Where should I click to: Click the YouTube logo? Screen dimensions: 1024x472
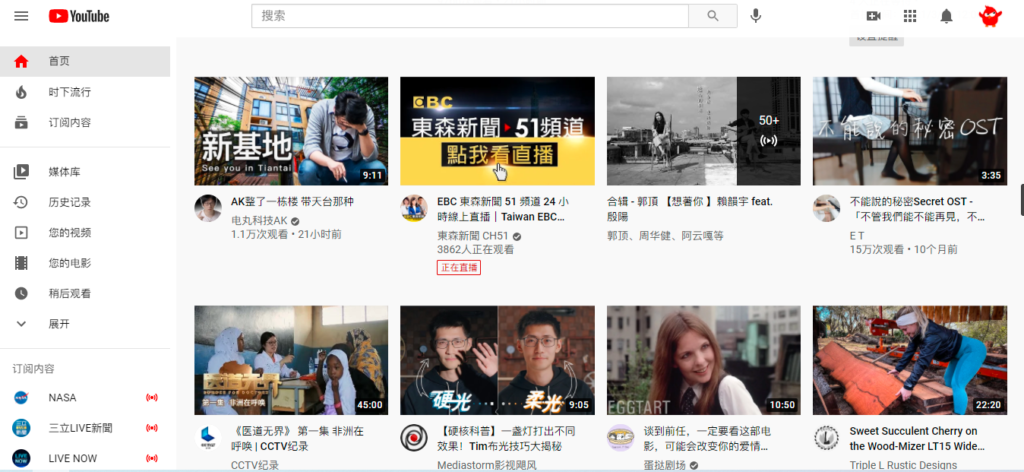click(x=79, y=16)
